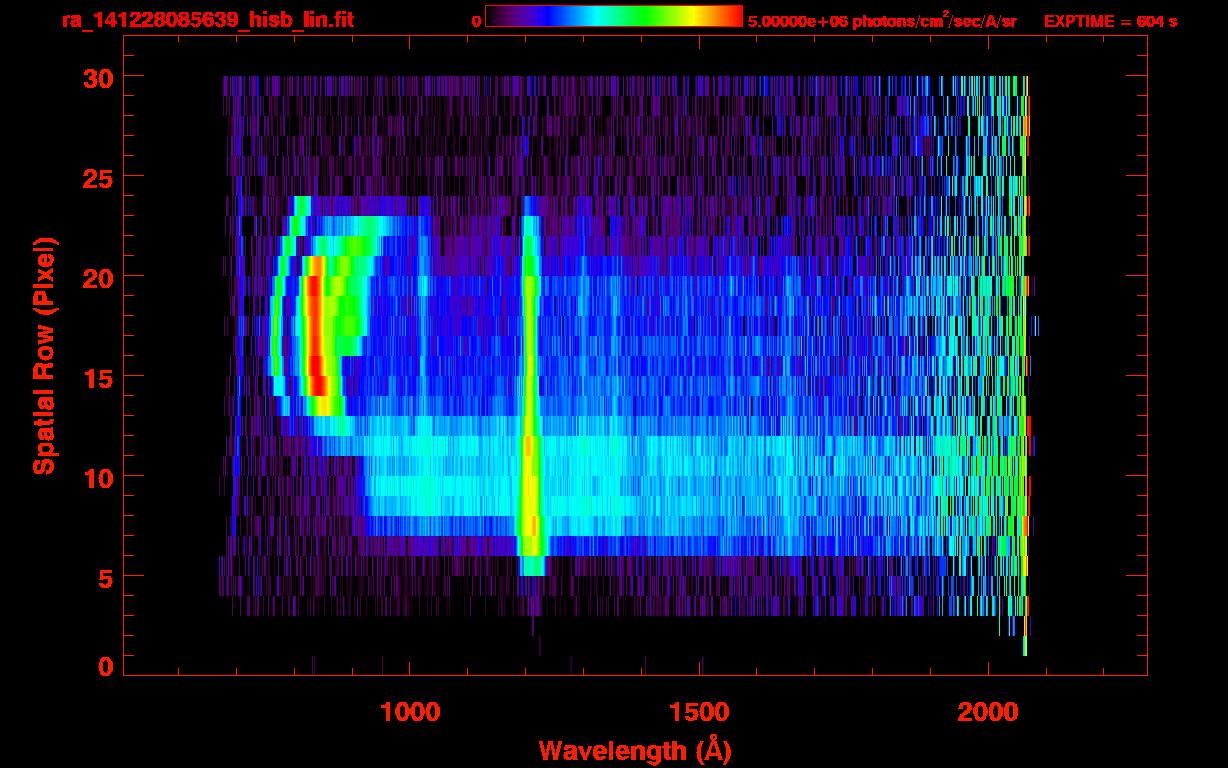Click the colorbar minimum label 0
1228x768 pixels.
coord(477,21)
